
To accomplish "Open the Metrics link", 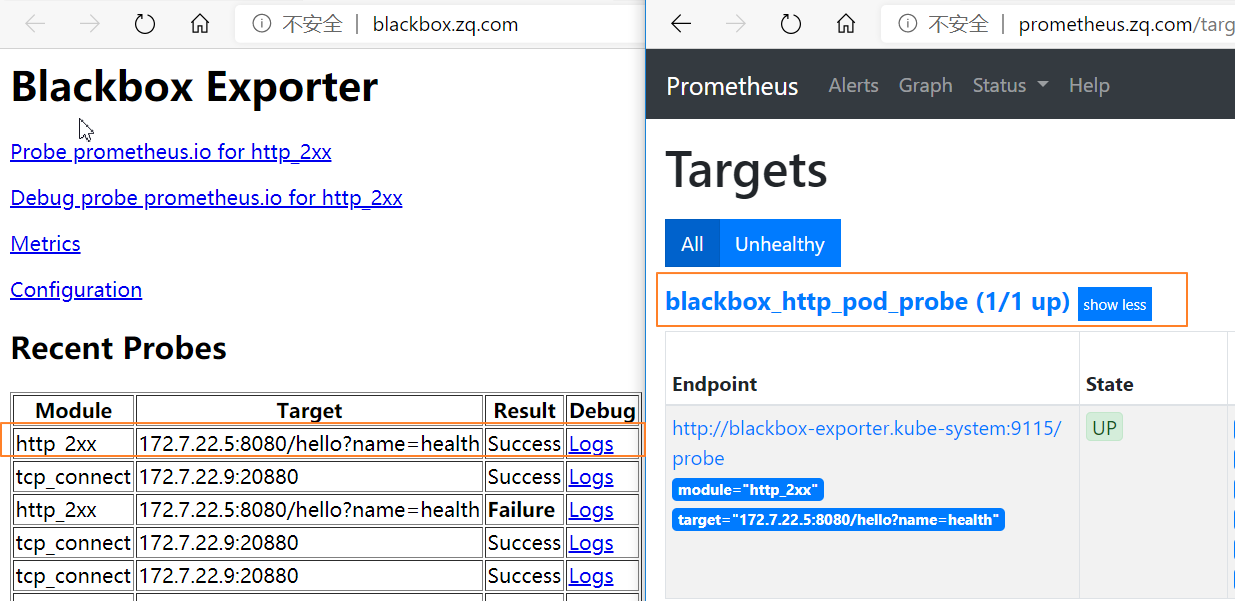I will 45,244.
